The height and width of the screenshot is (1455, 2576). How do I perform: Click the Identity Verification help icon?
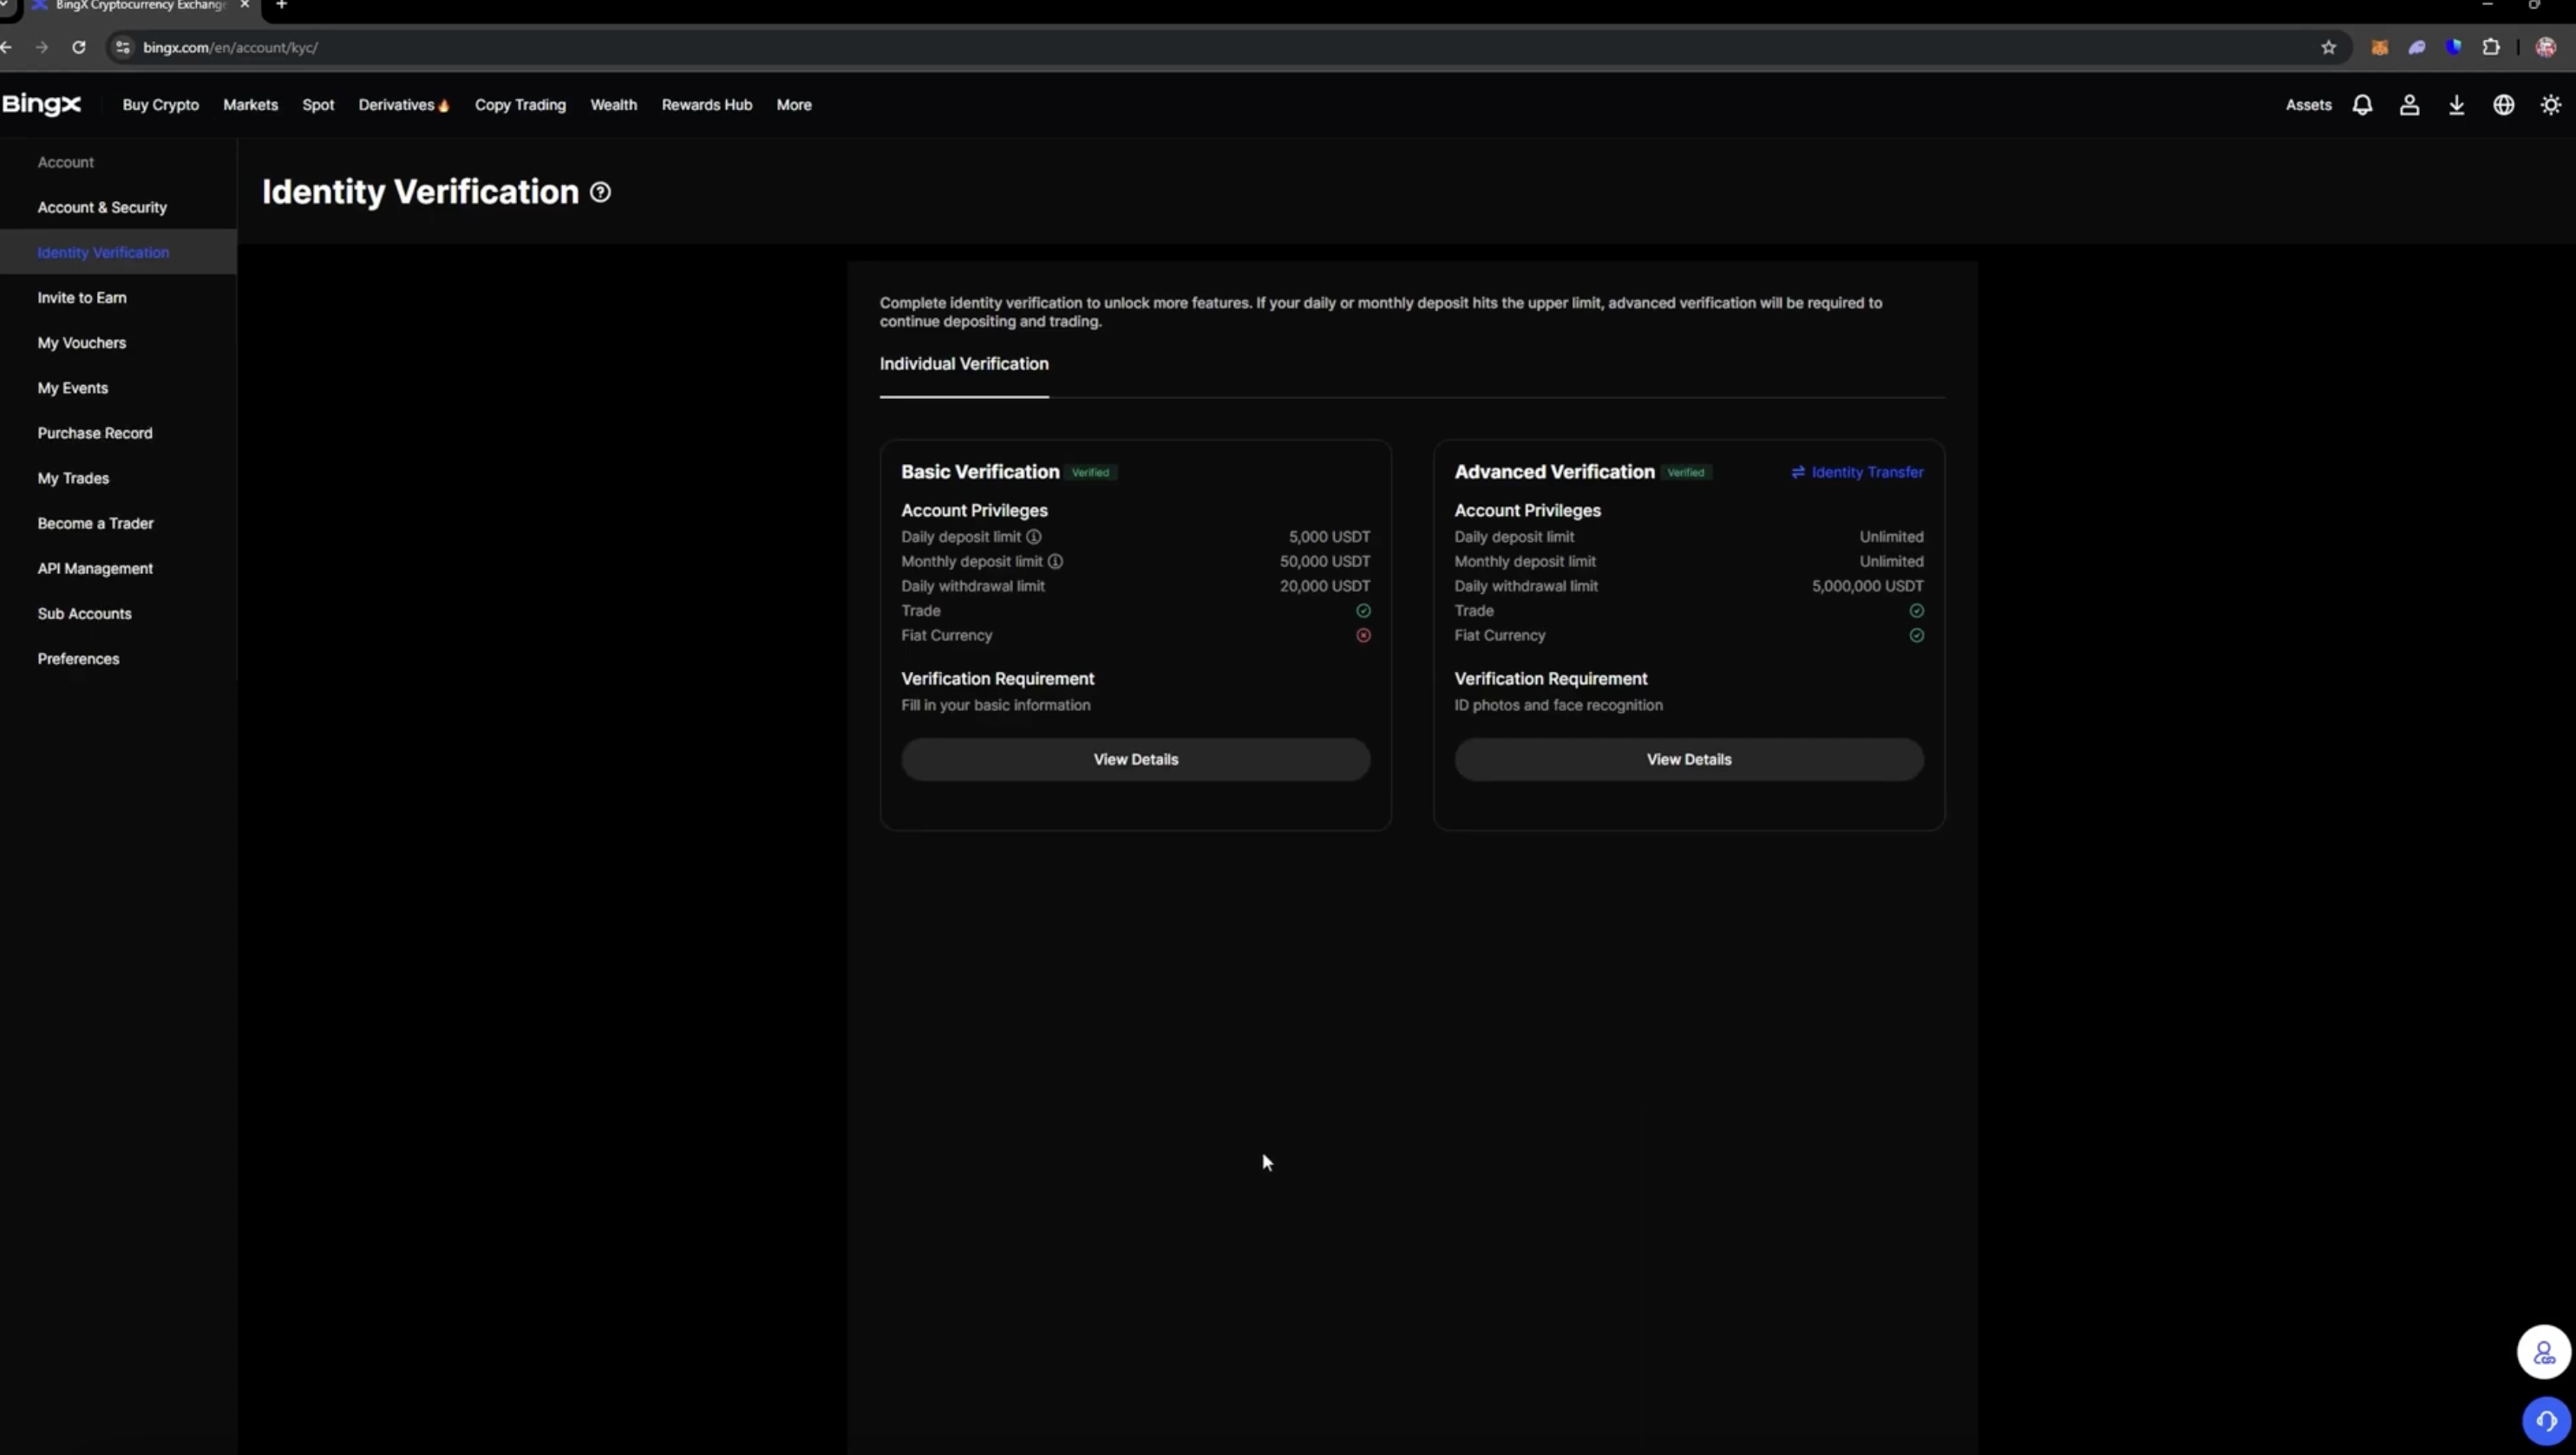pyautogui.click(x=600, y=192)
